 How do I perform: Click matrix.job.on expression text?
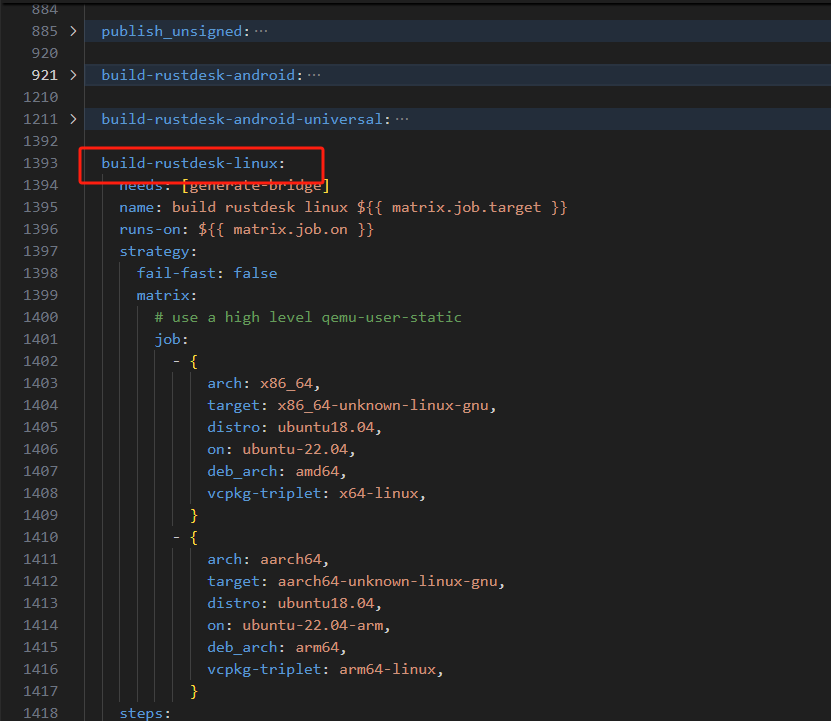click(x=290, y=230)
